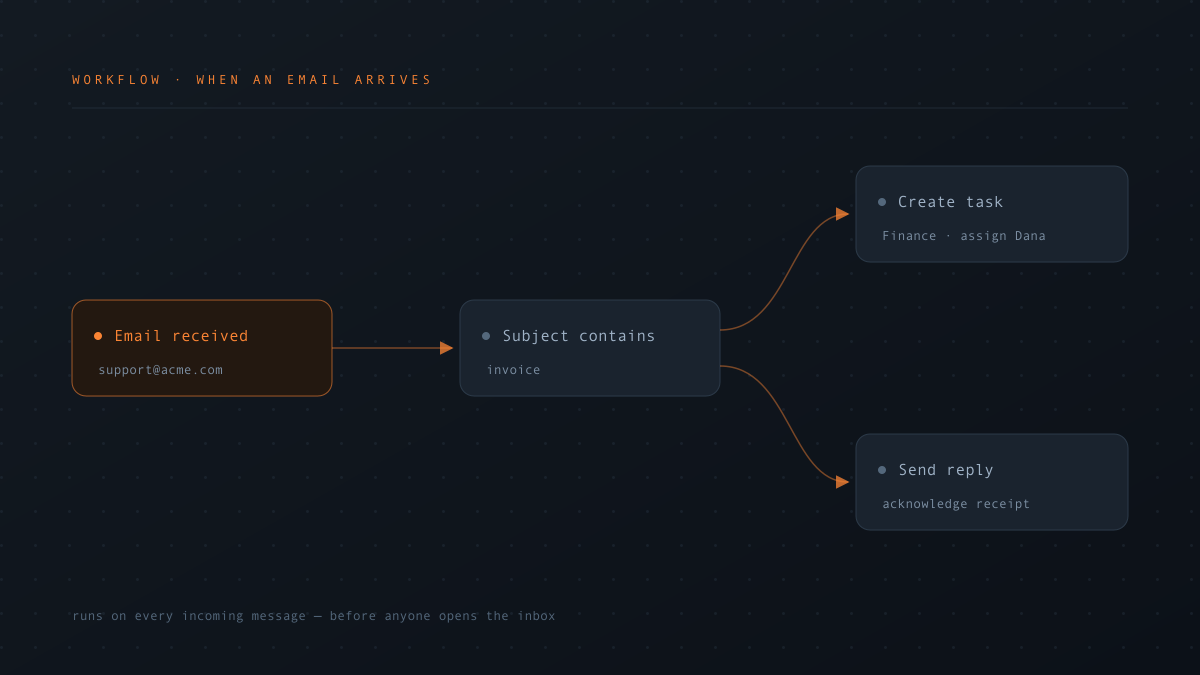Click the 'Subject contains' title text
Viewport: 1200px width, 675px height.
point(579,336)
